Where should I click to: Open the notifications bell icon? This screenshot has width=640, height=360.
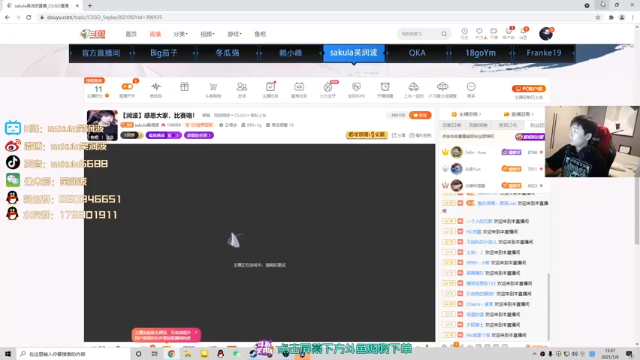(523, 33)
